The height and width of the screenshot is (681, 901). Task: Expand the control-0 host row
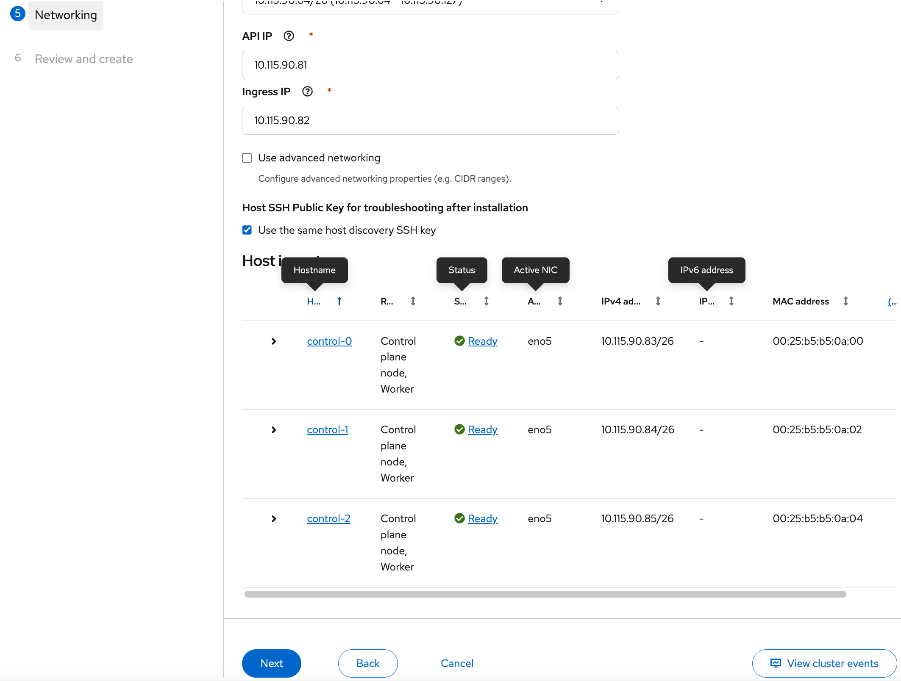tap(273, 341)
